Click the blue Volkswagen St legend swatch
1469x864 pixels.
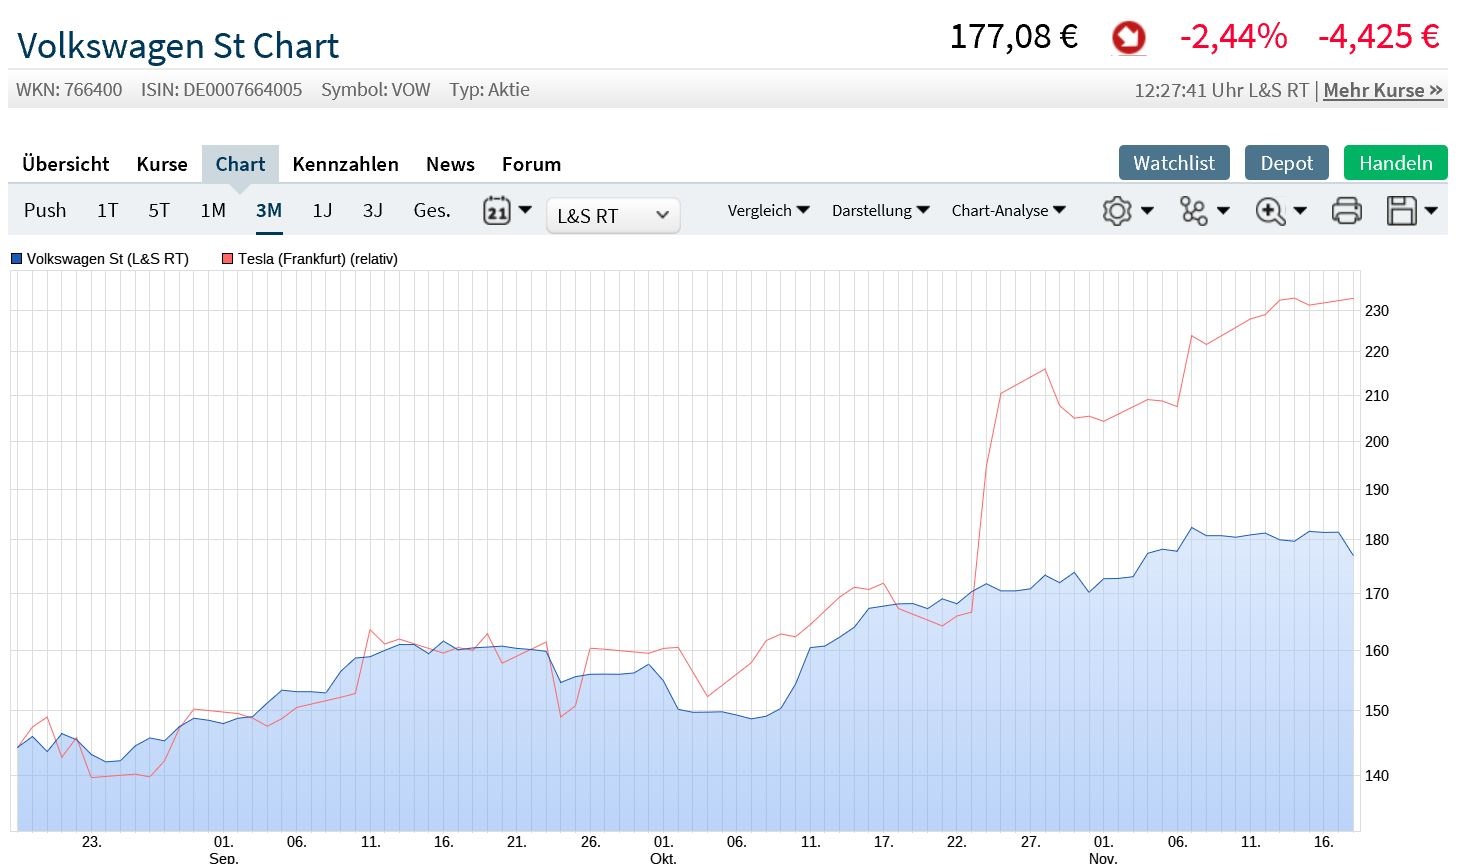click(16, 259)
